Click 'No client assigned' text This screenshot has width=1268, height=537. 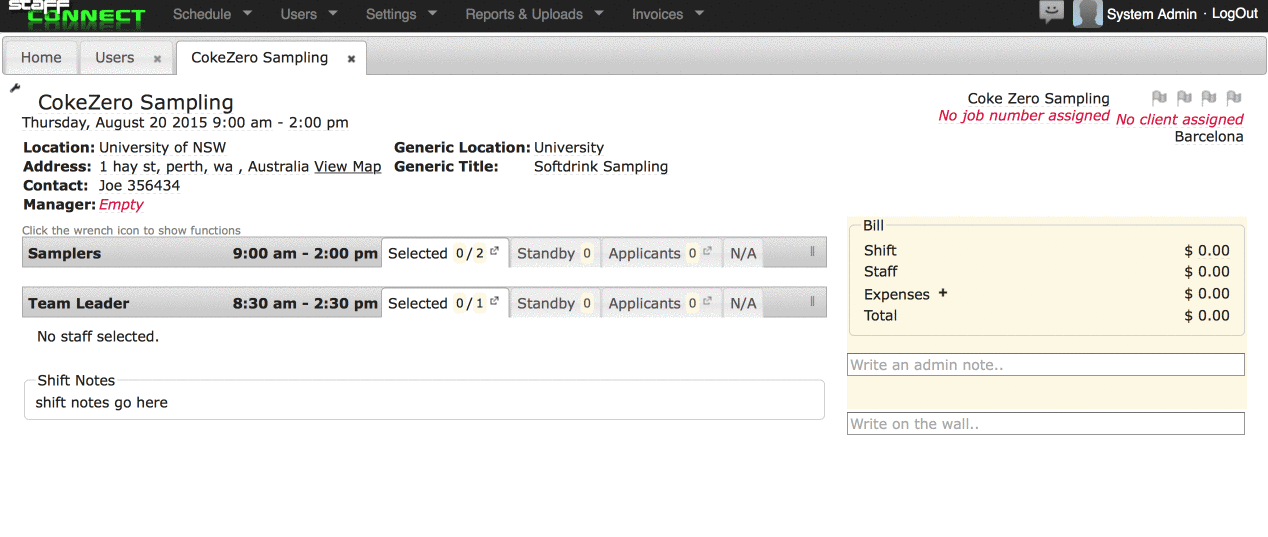click(1180, 119)
